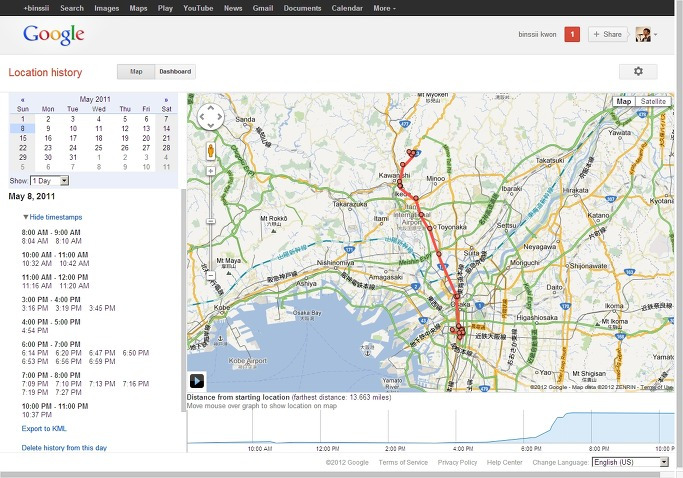Click Export to KML link
The height and width of the screenshot is (478, 683).
(44, 428)
